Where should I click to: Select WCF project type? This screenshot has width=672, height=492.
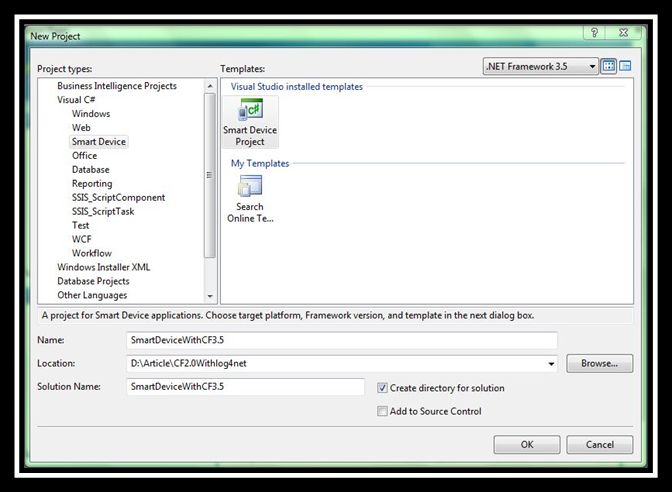(81, 239)
